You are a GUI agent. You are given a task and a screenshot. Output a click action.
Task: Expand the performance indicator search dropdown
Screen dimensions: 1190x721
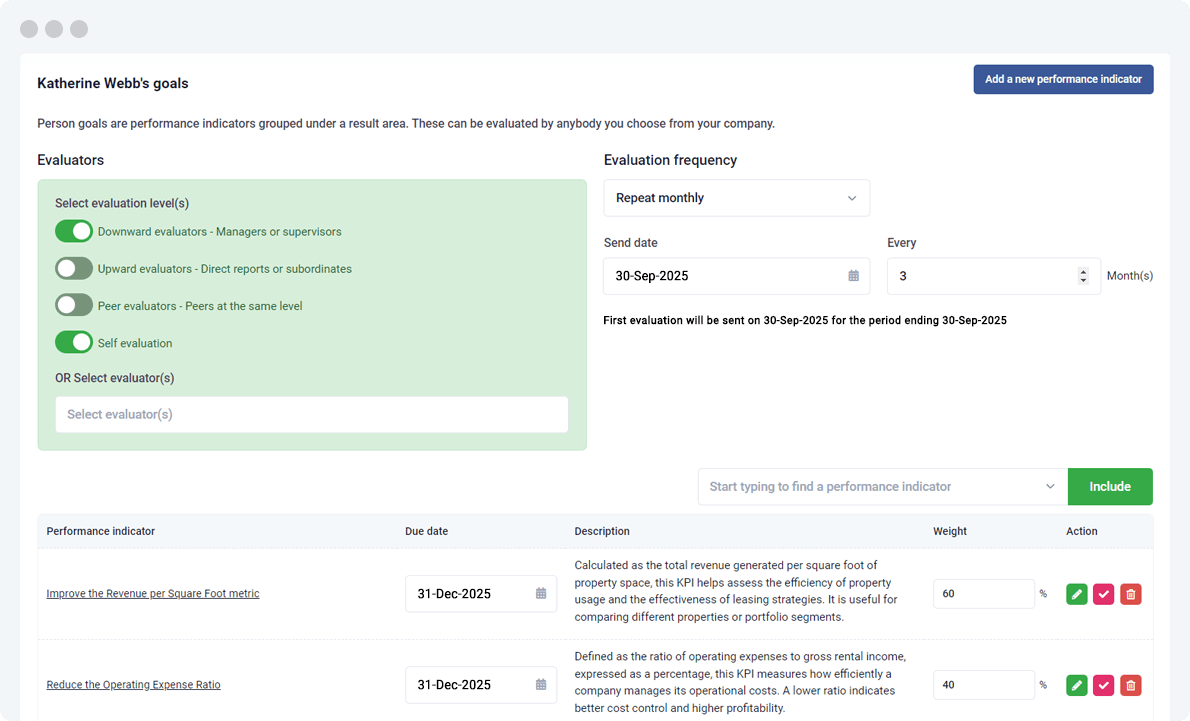(x=1050, y=487)
